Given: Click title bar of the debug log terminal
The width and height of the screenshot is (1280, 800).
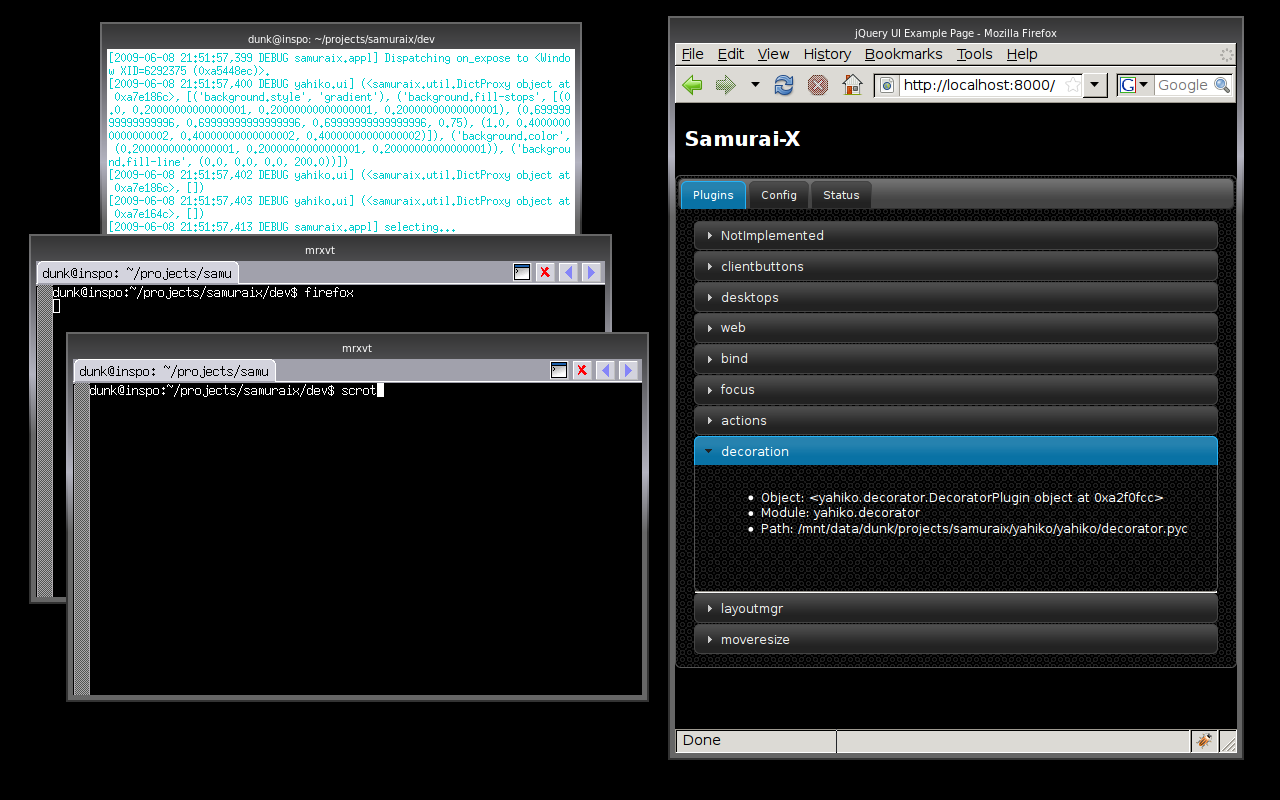Looking at the screenshot, I should pyautogui.click(x=341, y=38).
